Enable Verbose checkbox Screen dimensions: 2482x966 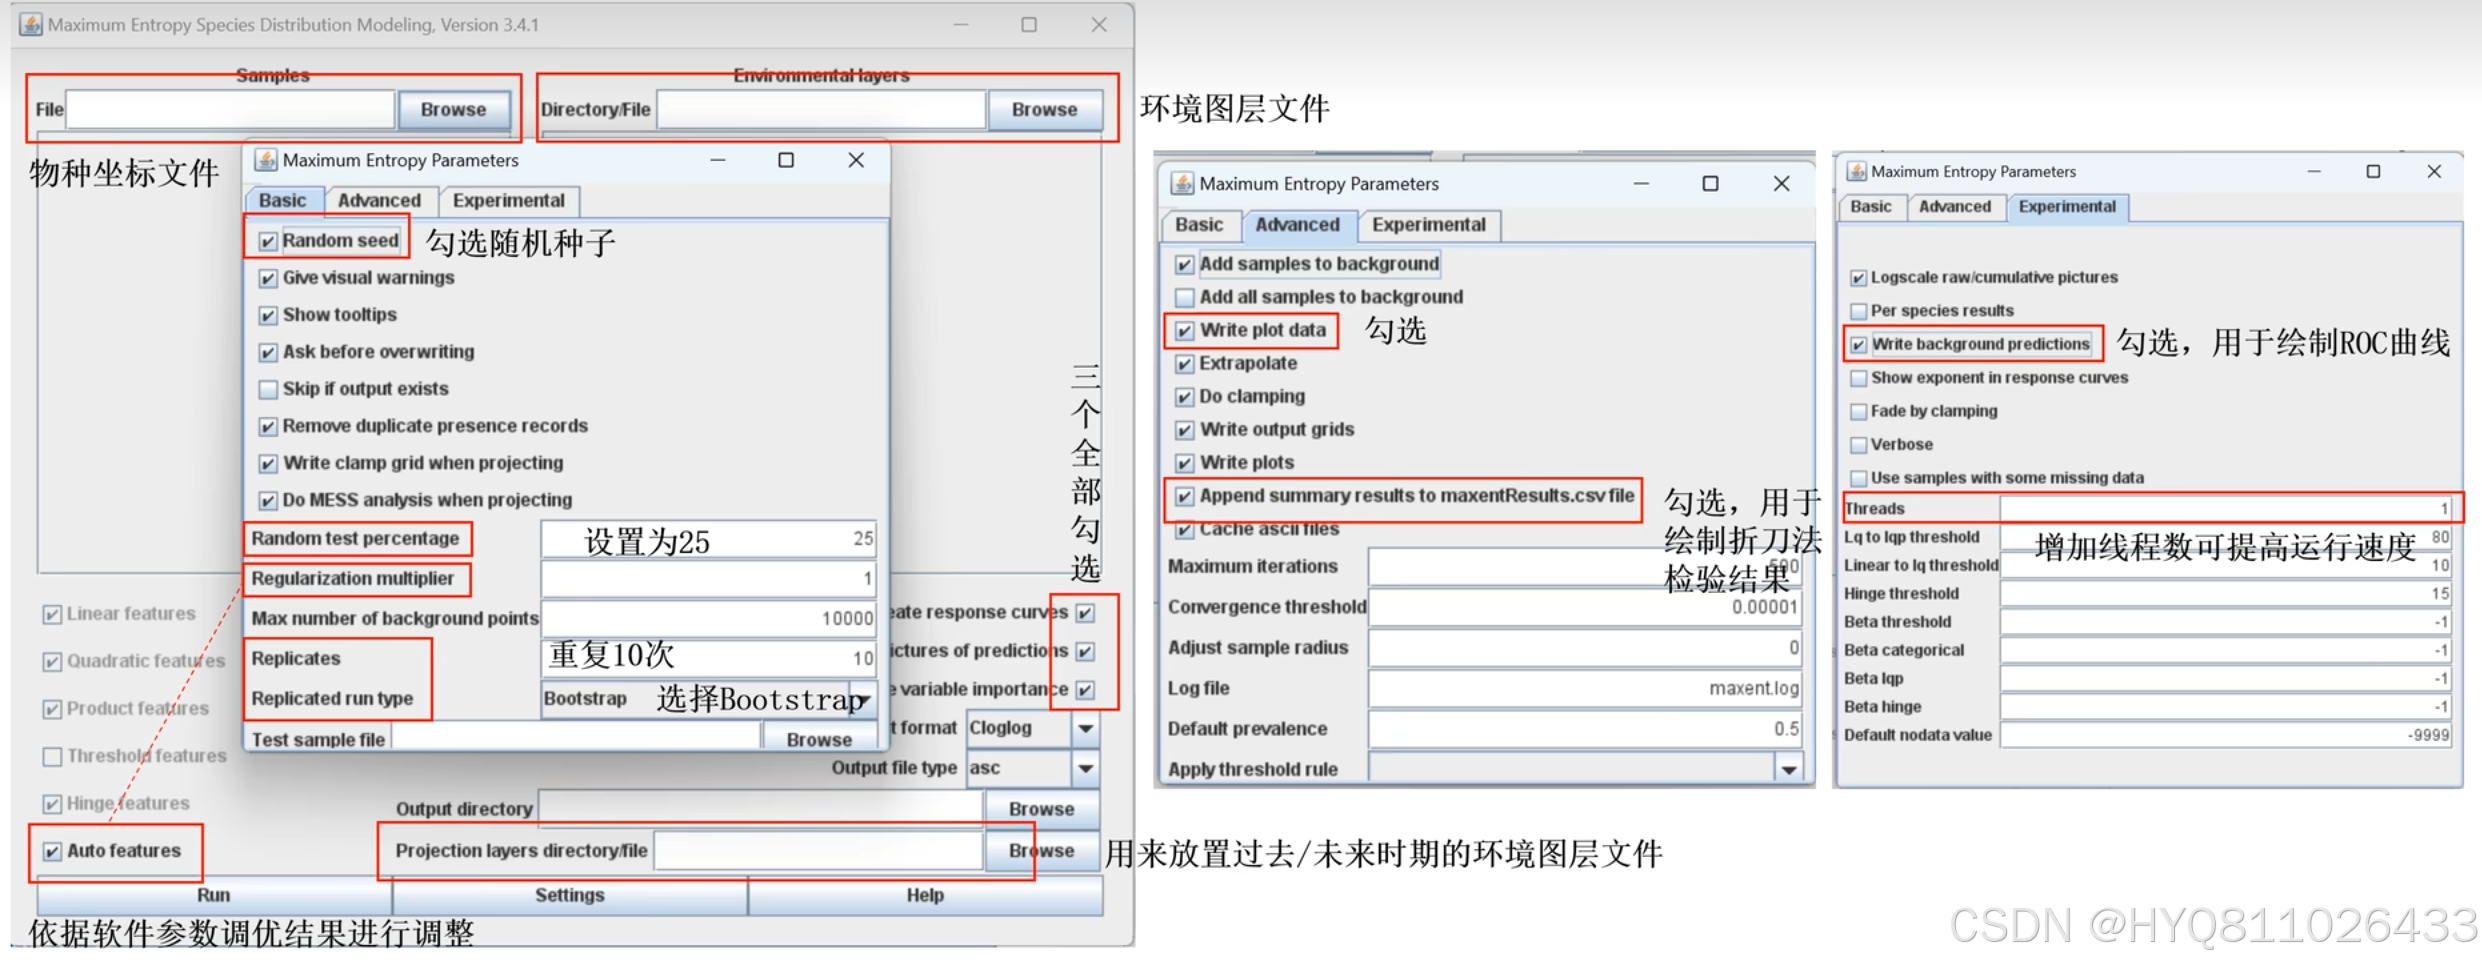click(1858, 445)
